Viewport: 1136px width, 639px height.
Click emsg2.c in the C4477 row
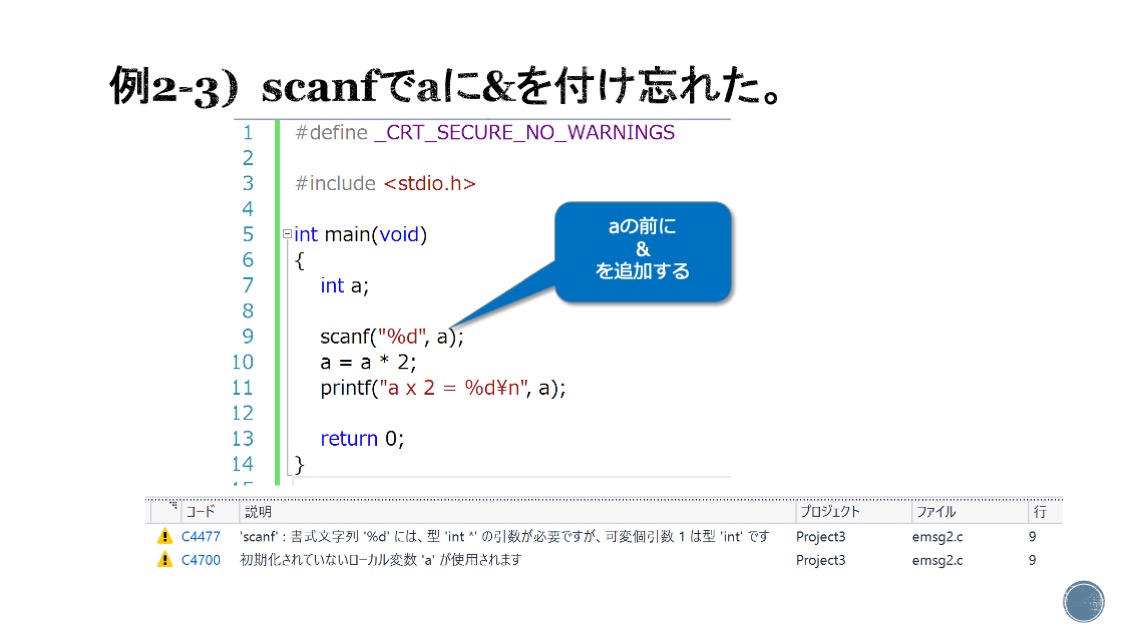coord(937,537)
